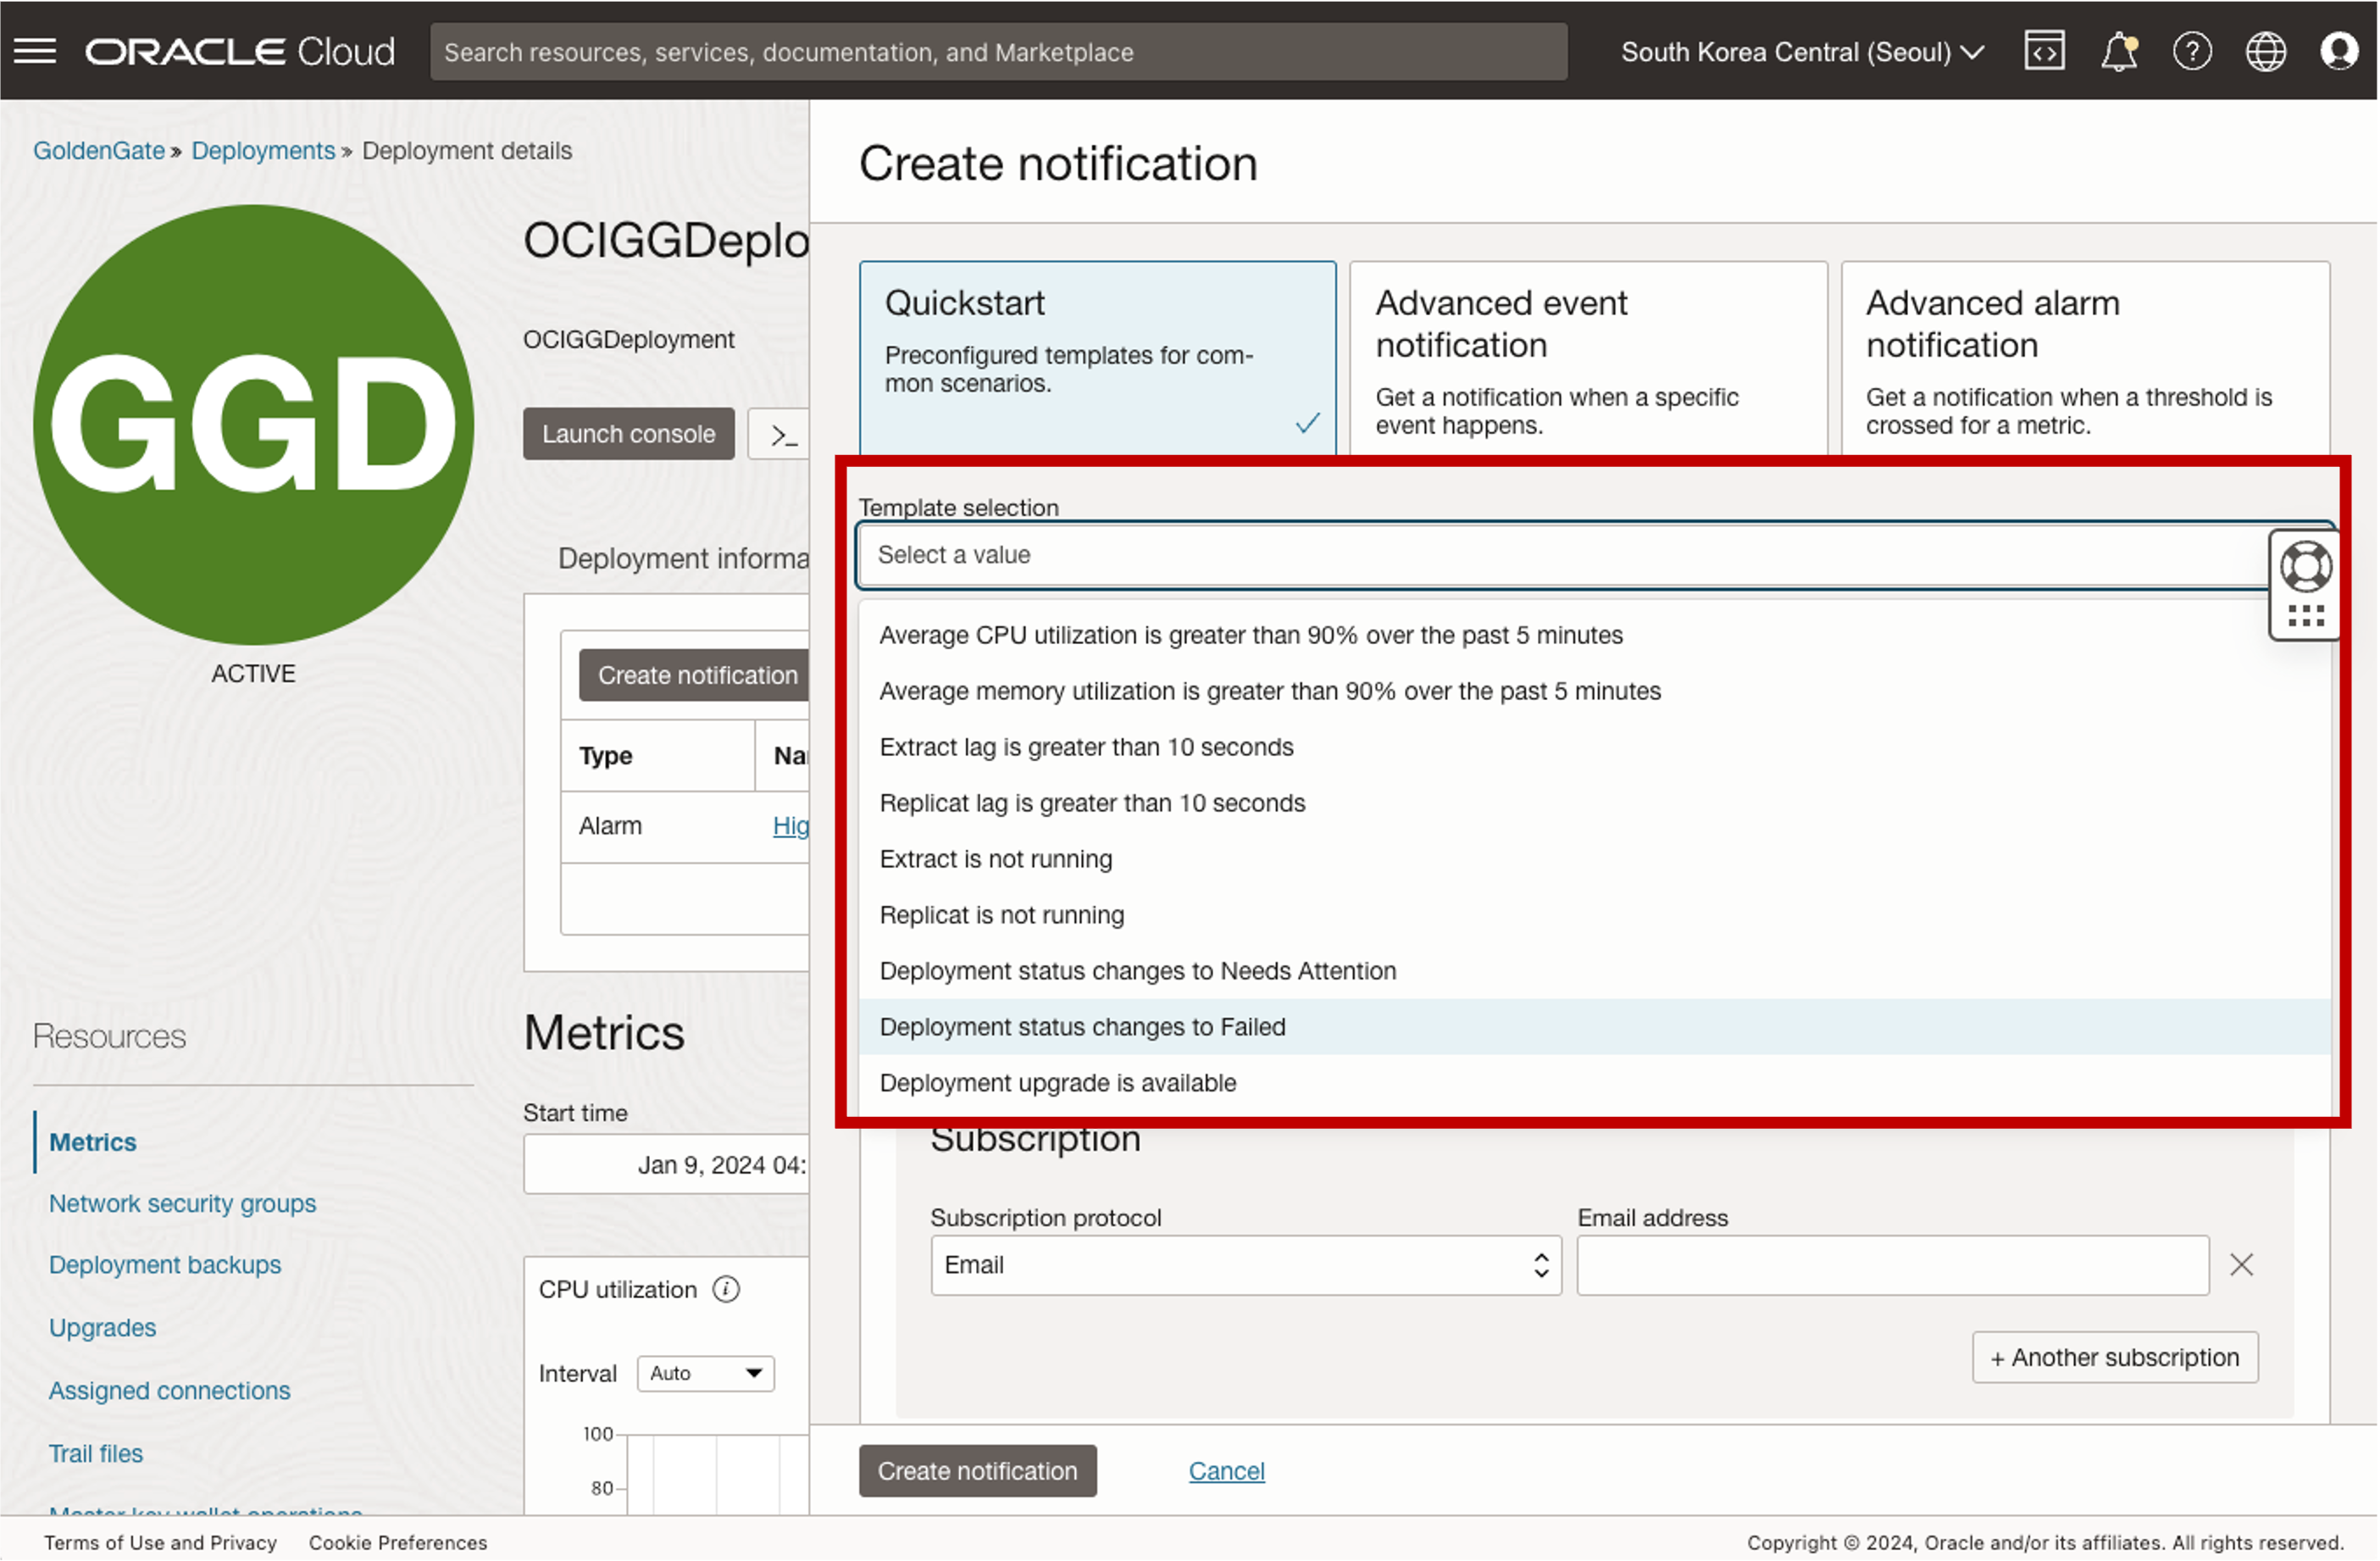Open Assigned connections resource

tap(169, 1391)
